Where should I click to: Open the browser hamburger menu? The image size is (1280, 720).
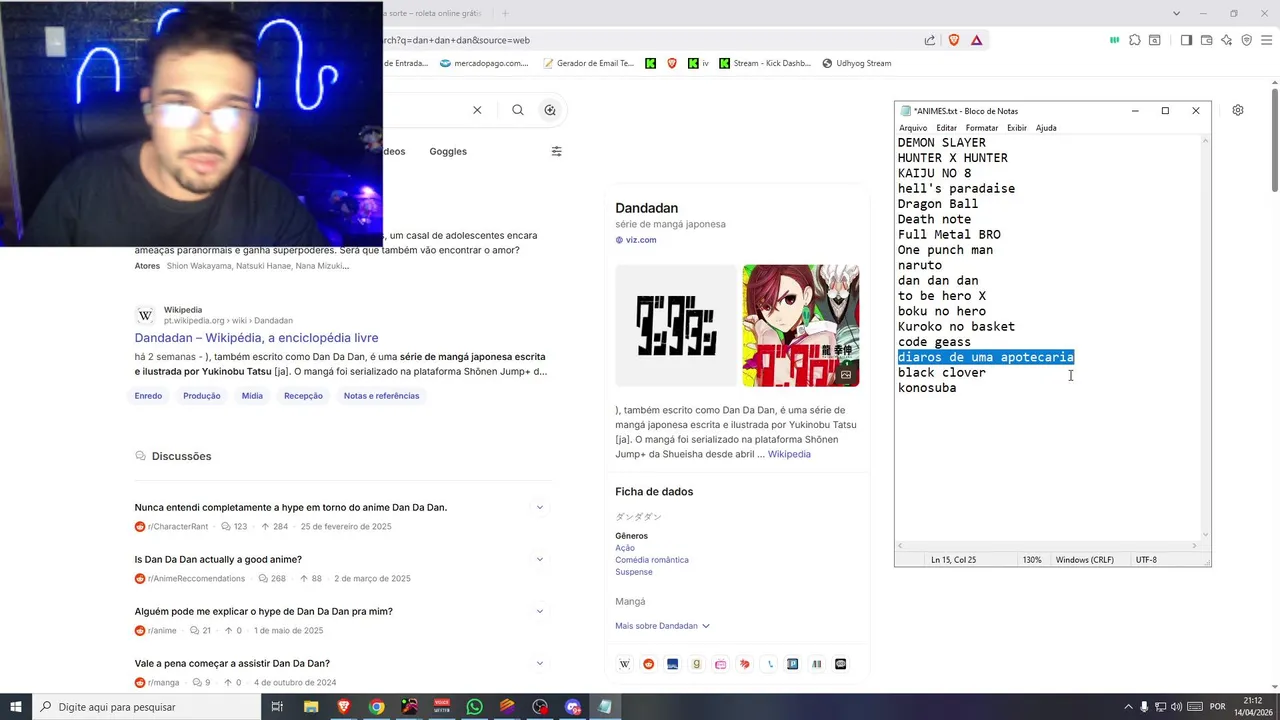(1266, 40)
